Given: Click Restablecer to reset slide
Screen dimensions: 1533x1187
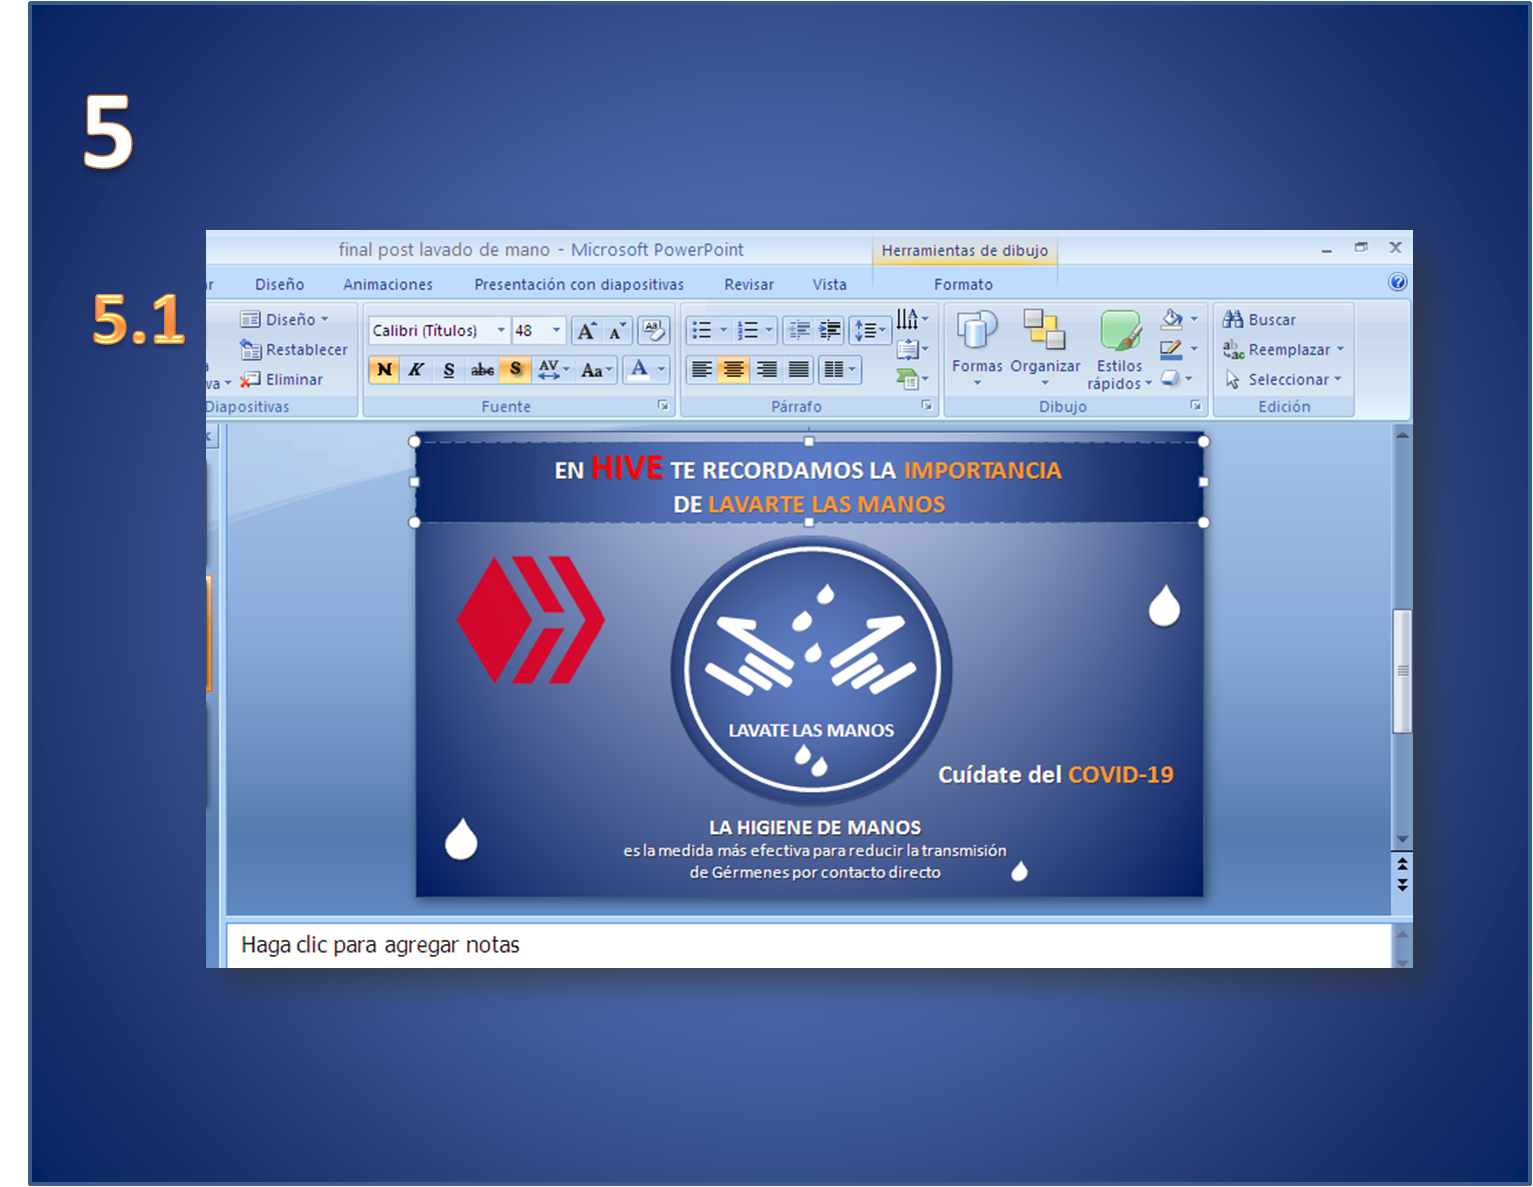Looking at the screenshot, I should tap(294, 350).
